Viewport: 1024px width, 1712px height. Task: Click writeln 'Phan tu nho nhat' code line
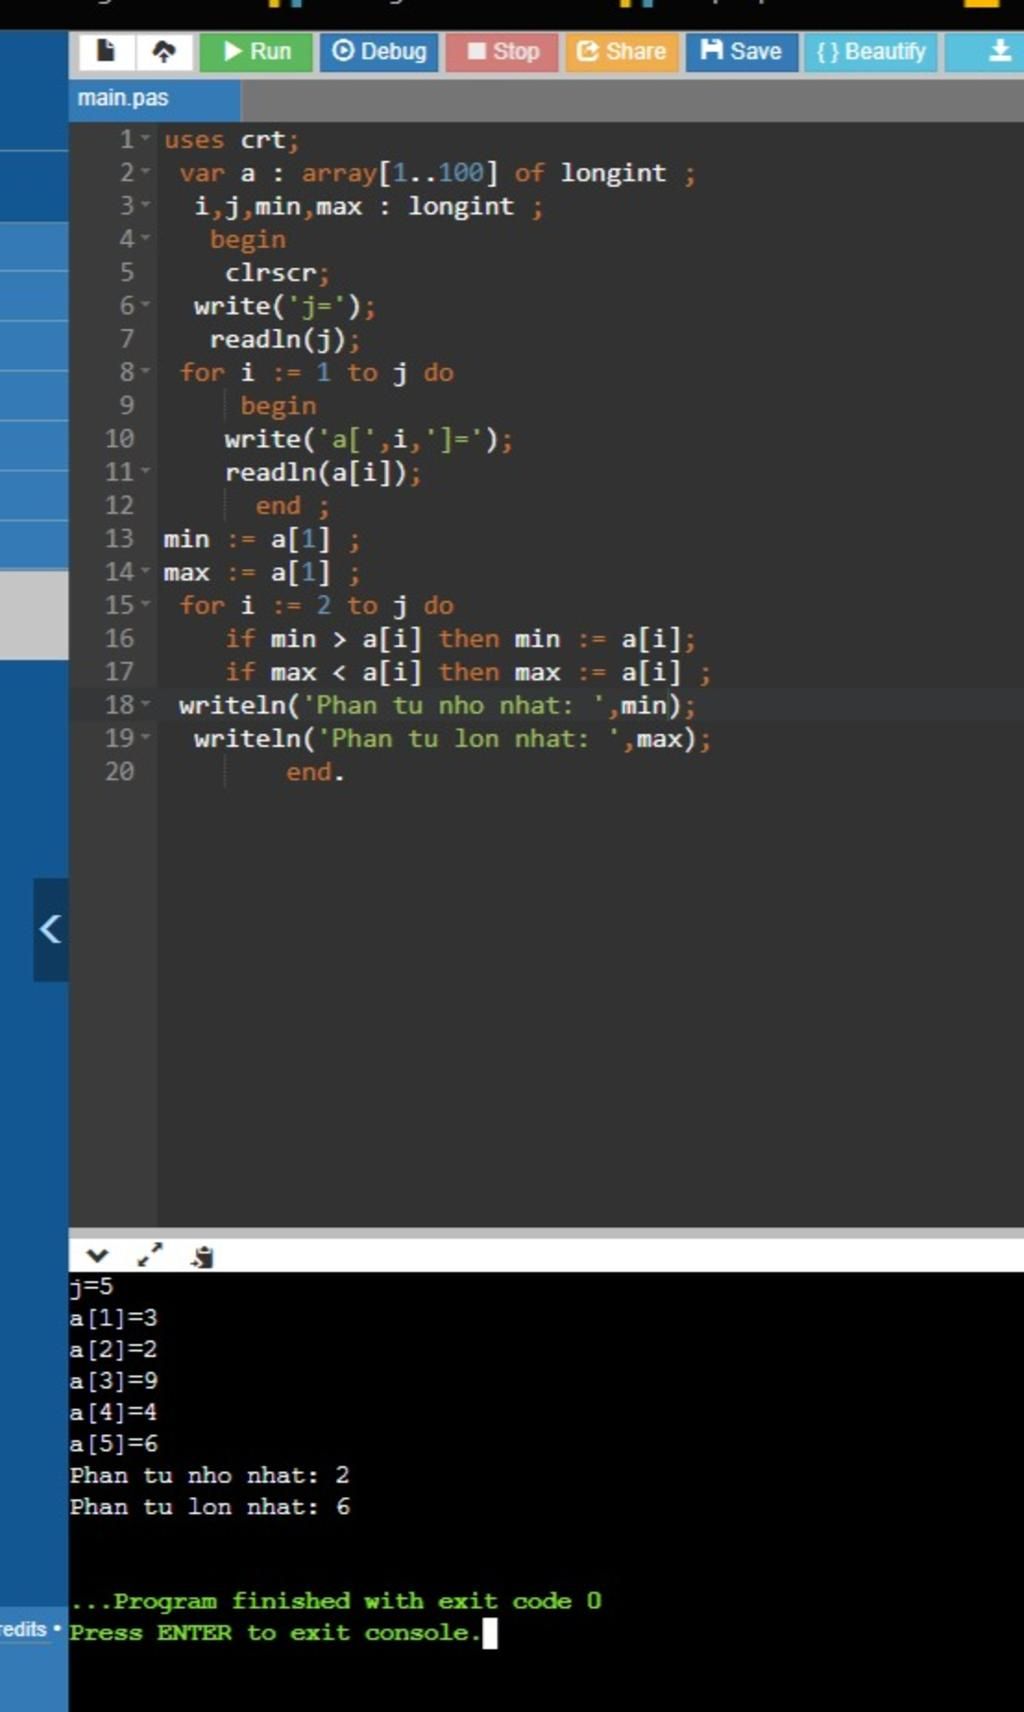tap(437, 705)
